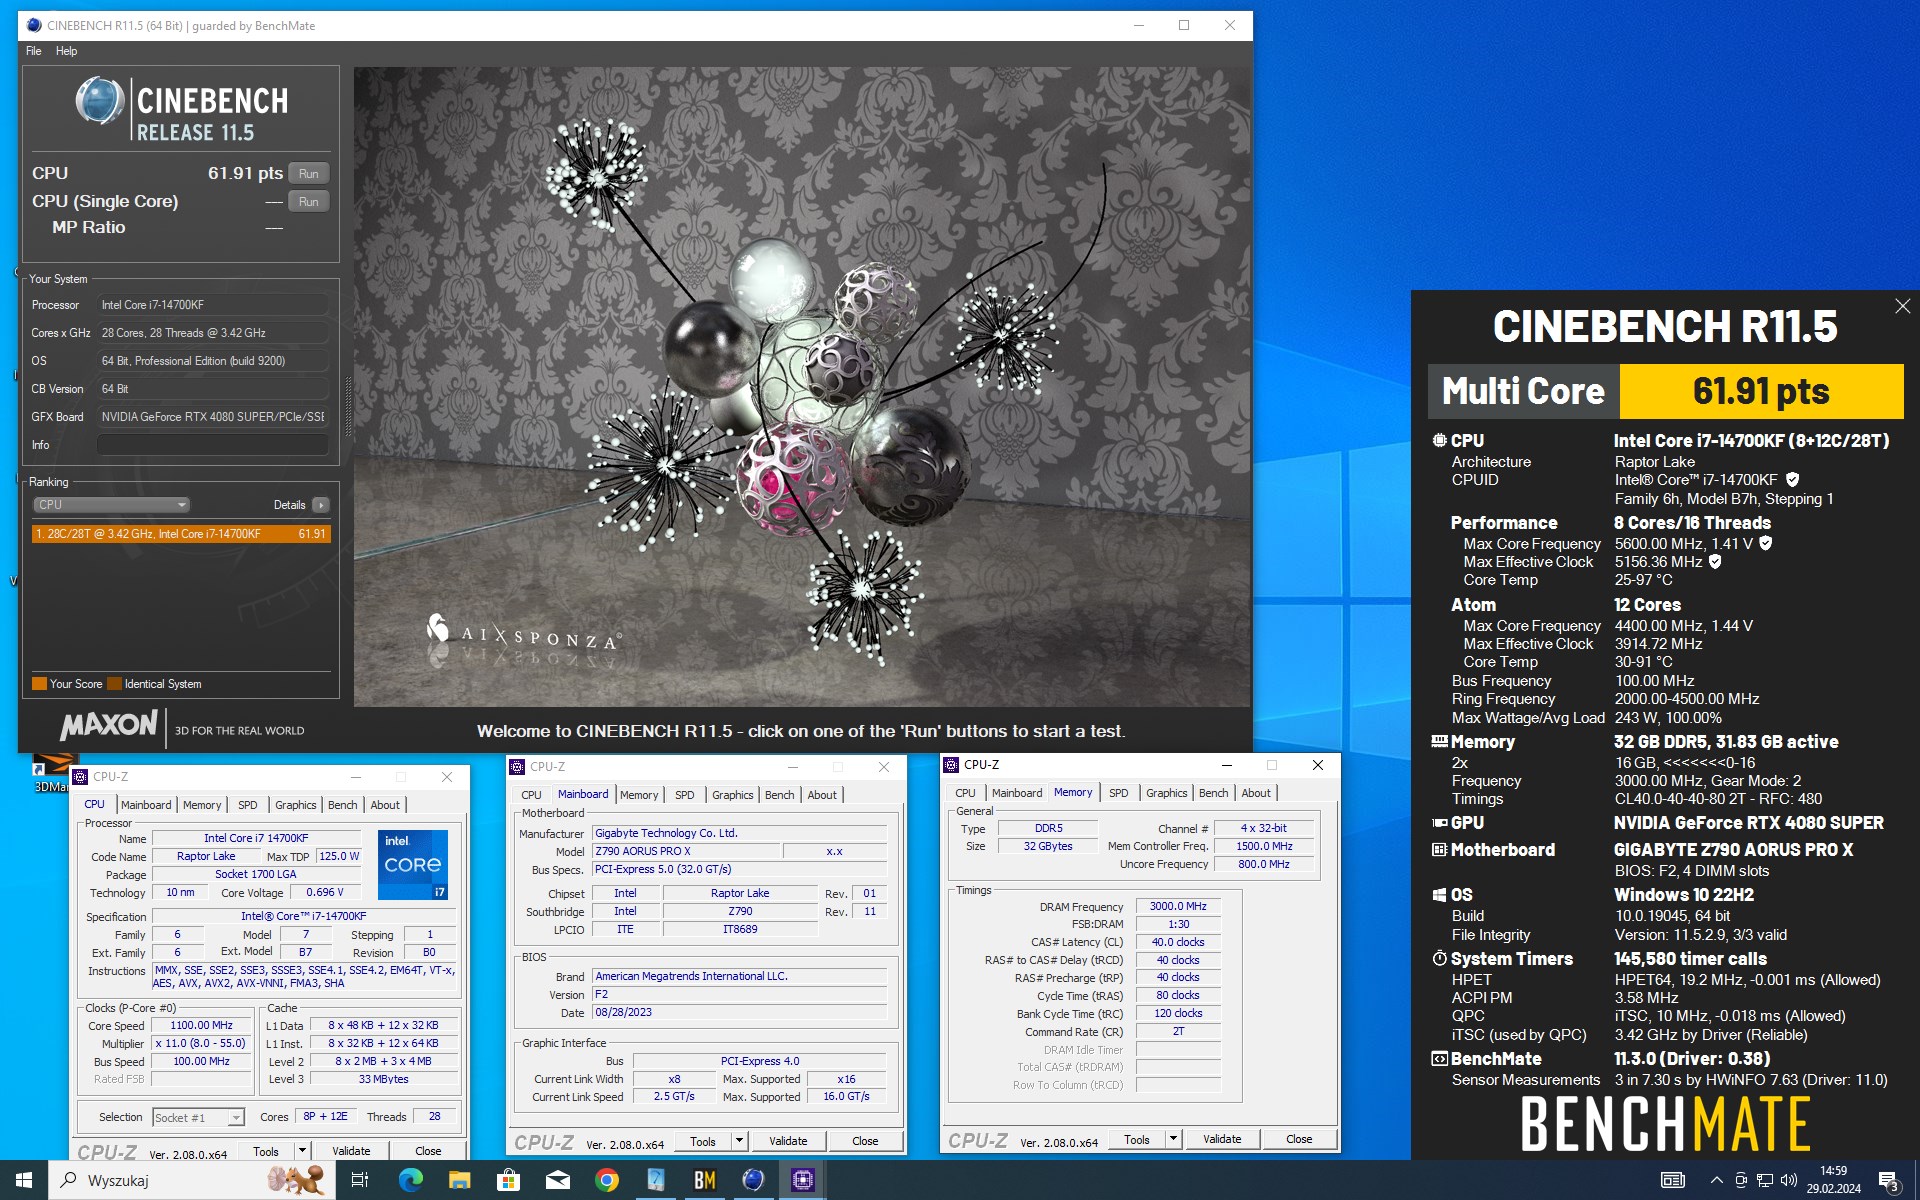Screen dimensions: 1920x1200
Task: Click the BenchMate logo at the panel bottom
Action: click(x=1665, y=1124)
